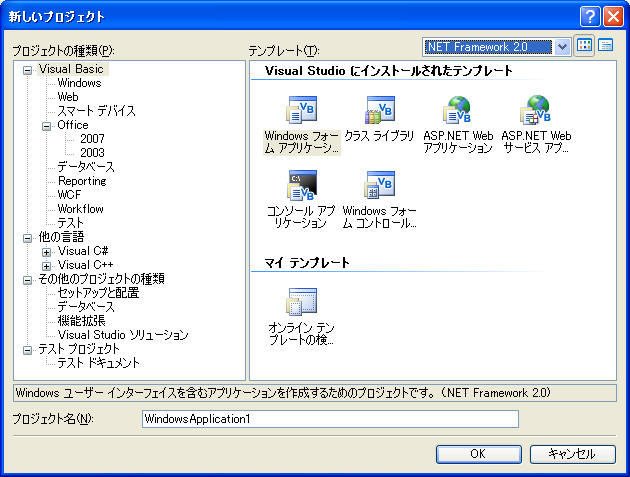
Task: Collapse the Visual Basic tree node
Action: pos(27,70)
